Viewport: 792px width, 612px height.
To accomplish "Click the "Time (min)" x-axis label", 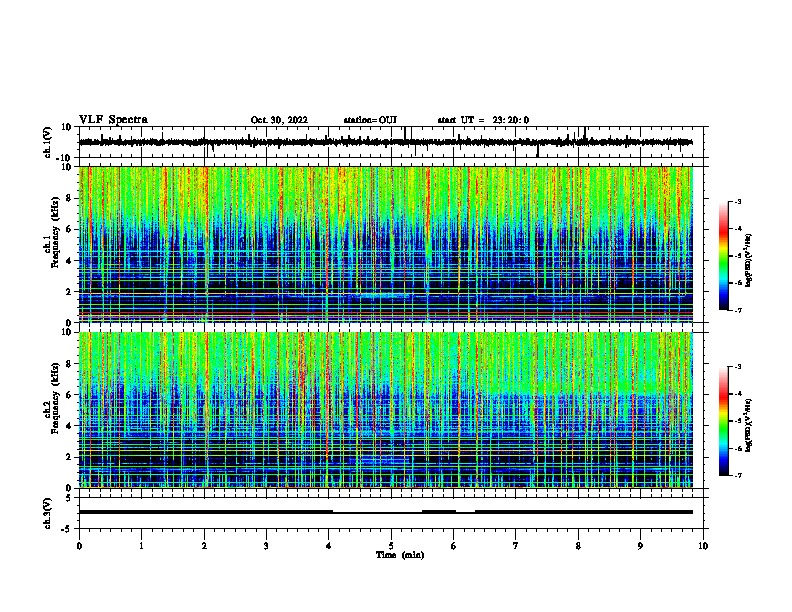I will coord(400,555).
